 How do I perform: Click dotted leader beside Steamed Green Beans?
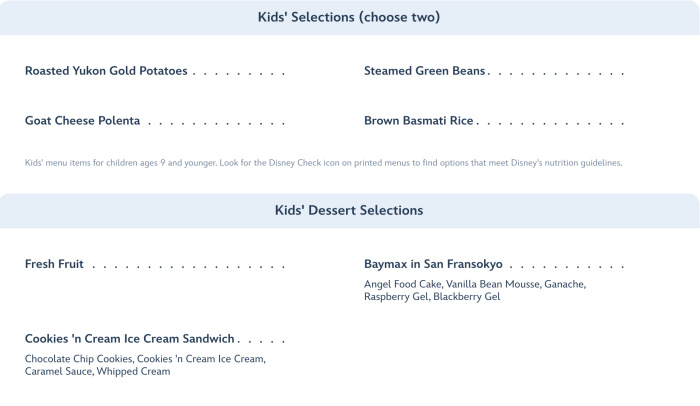pyautogui.click(x=557, y=72)
